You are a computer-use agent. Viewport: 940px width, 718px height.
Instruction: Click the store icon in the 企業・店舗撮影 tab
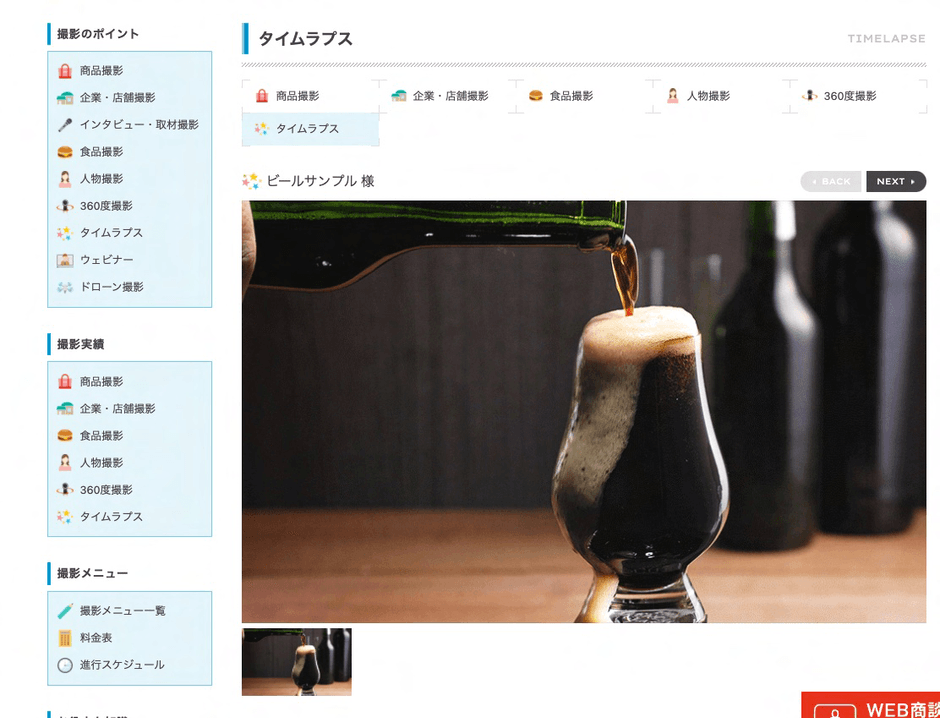pyautogui.click(x=399, y=96)
